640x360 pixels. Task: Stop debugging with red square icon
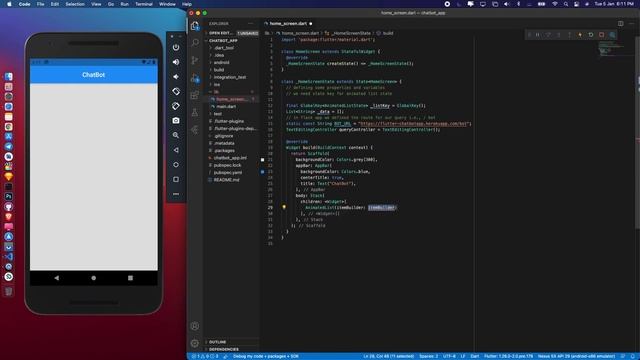[601, 35]
